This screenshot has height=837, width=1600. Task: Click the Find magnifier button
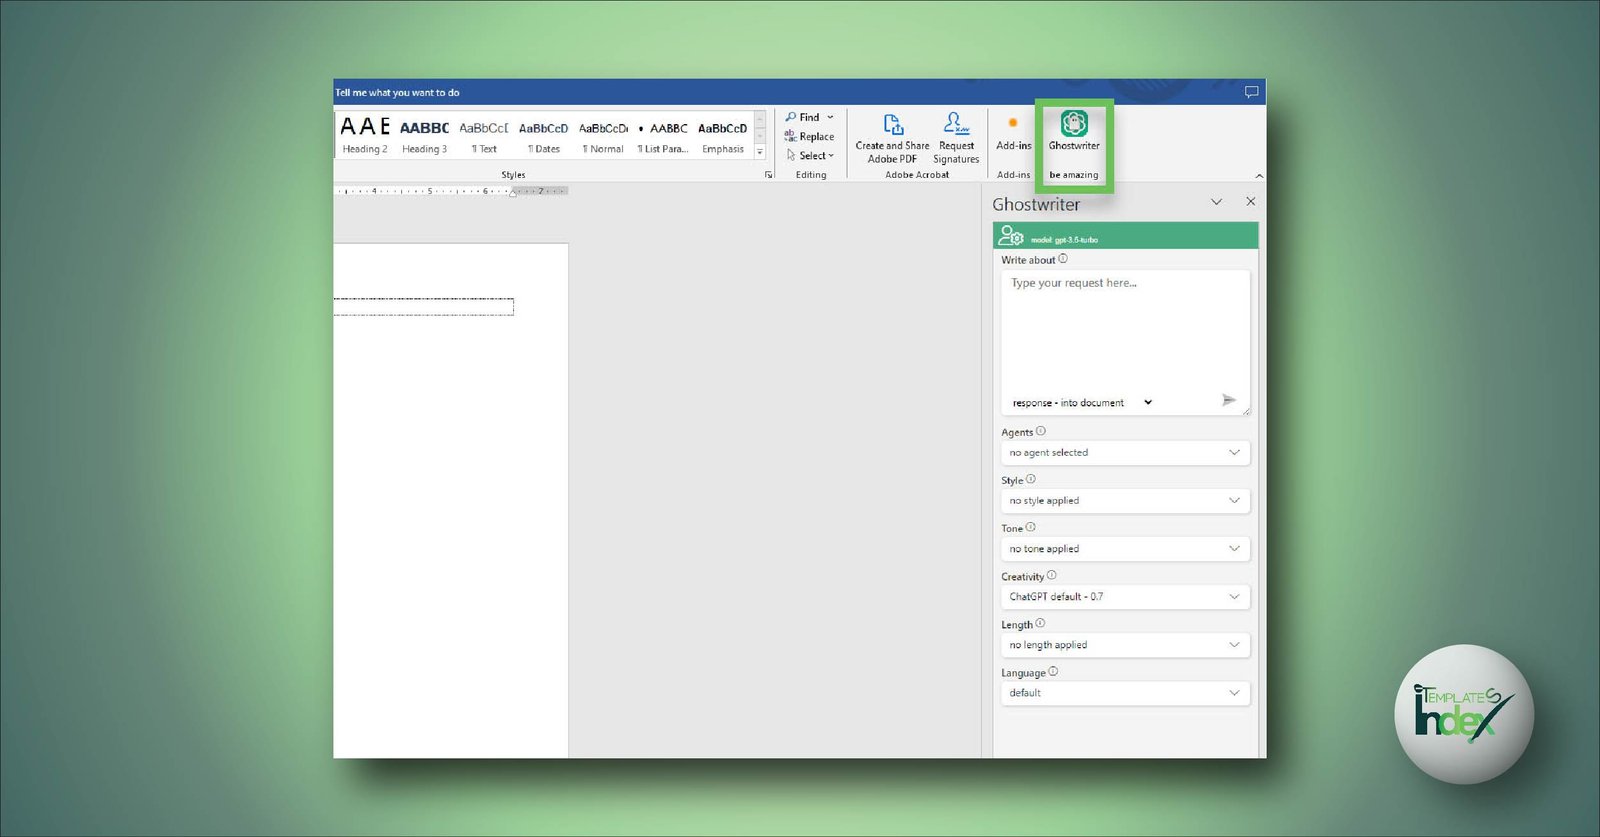click(x=802, y=117)
